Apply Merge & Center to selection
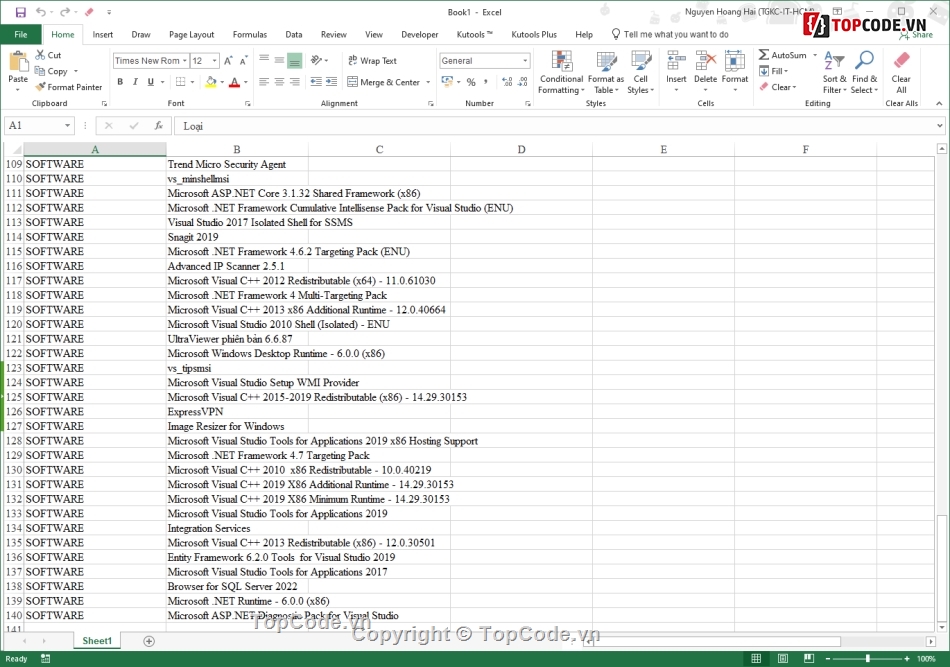 [x=385, y=82]
